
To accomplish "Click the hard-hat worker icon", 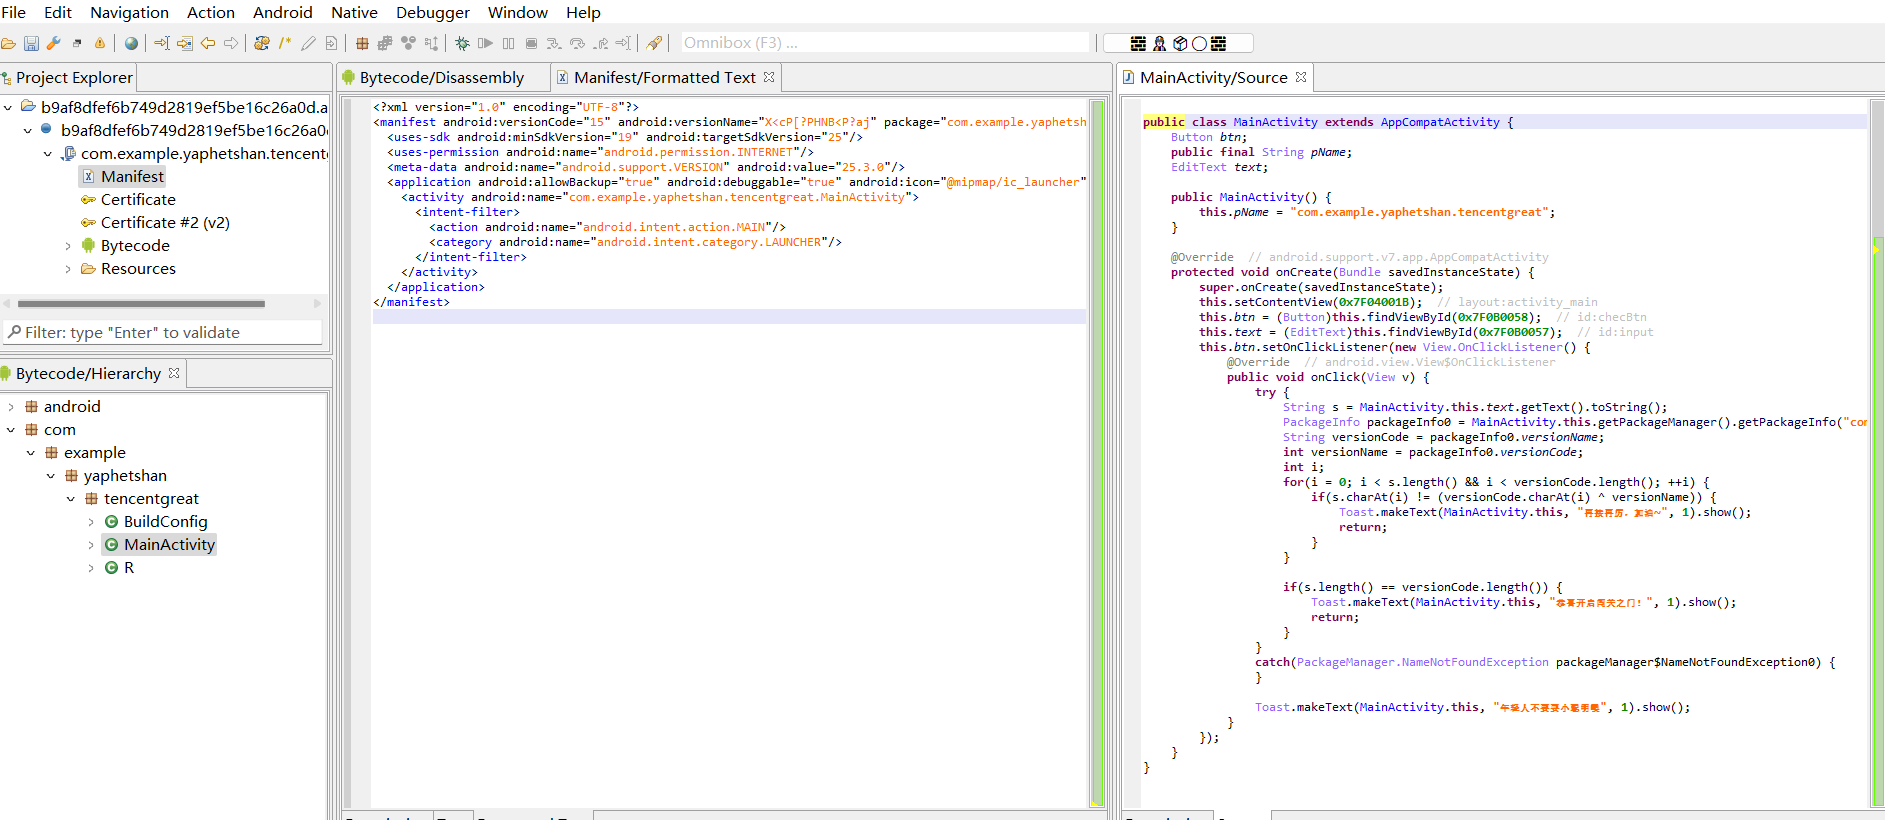I will pos(1159,43).
